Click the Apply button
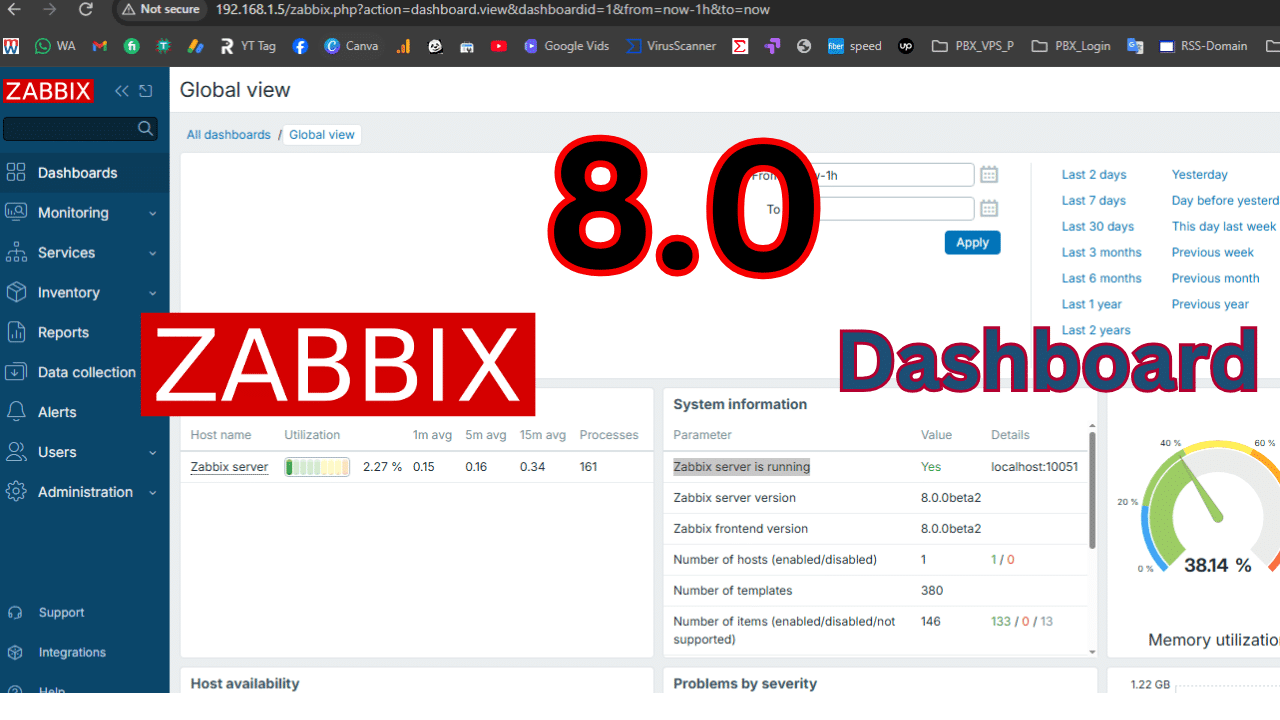This screenshot has width=1280, height=720. [972, 242]
